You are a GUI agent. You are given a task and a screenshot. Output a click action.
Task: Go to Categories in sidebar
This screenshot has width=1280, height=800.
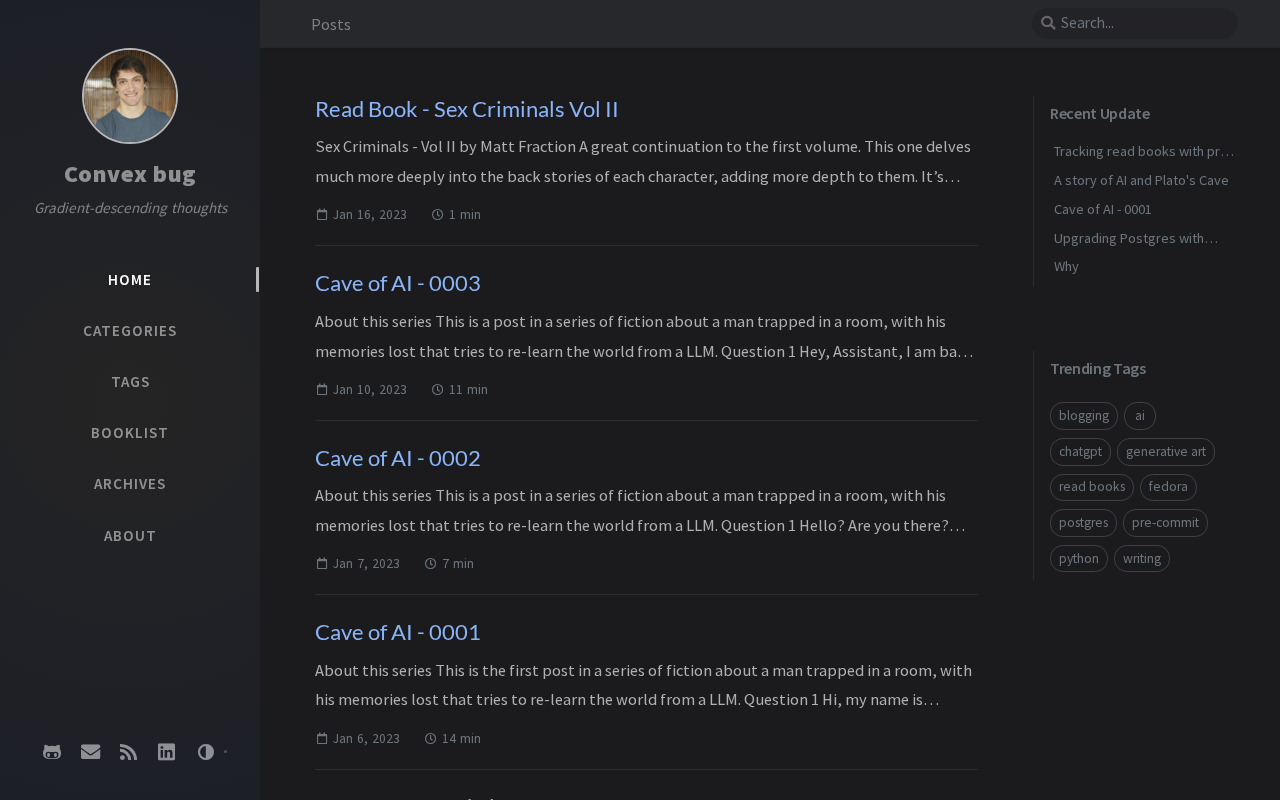pyautogui.click(x=130, y=331)
